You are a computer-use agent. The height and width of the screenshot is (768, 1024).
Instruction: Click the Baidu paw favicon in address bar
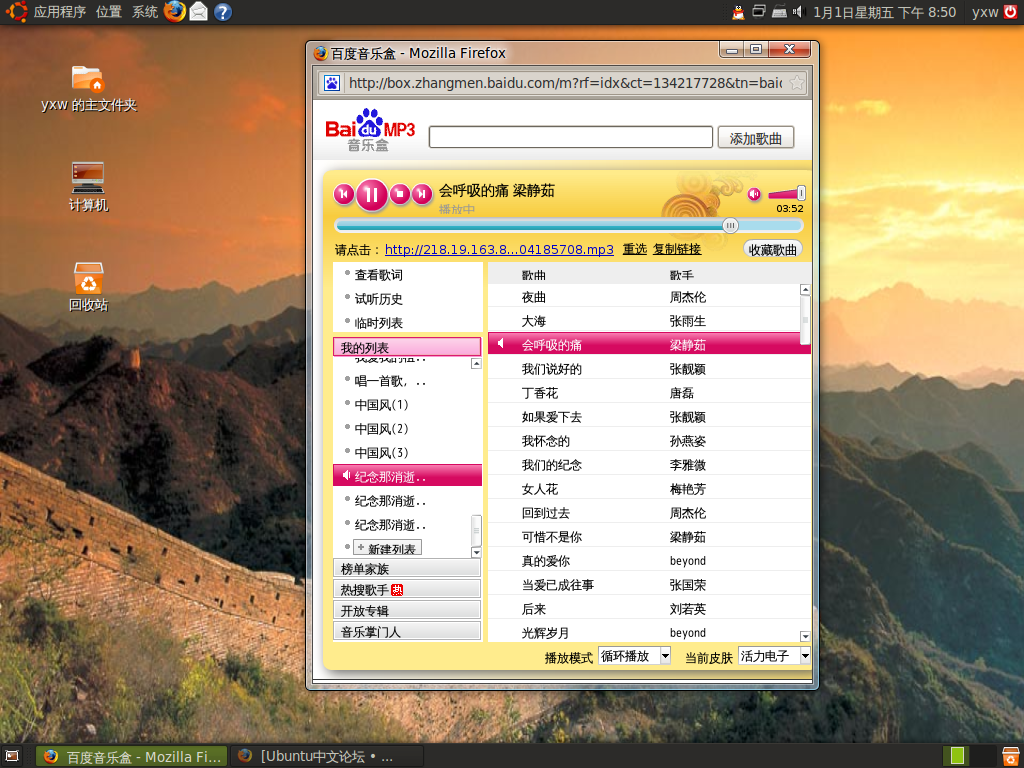pos(332,83)
